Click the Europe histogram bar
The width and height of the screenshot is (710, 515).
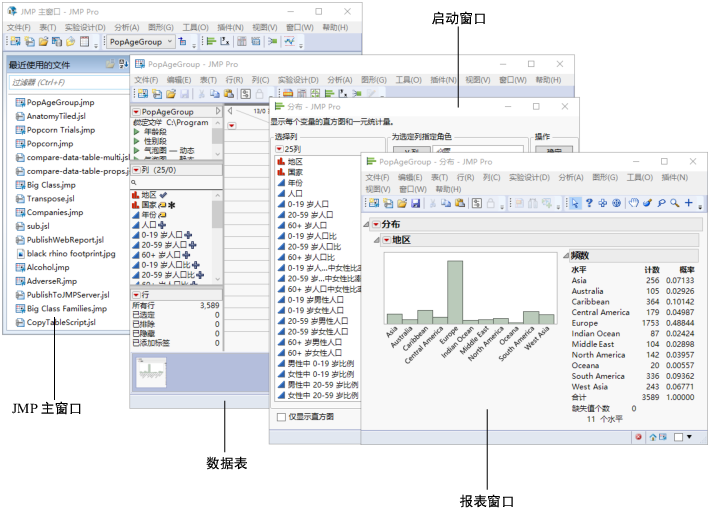pyautogui.click(x=455, y=292)
